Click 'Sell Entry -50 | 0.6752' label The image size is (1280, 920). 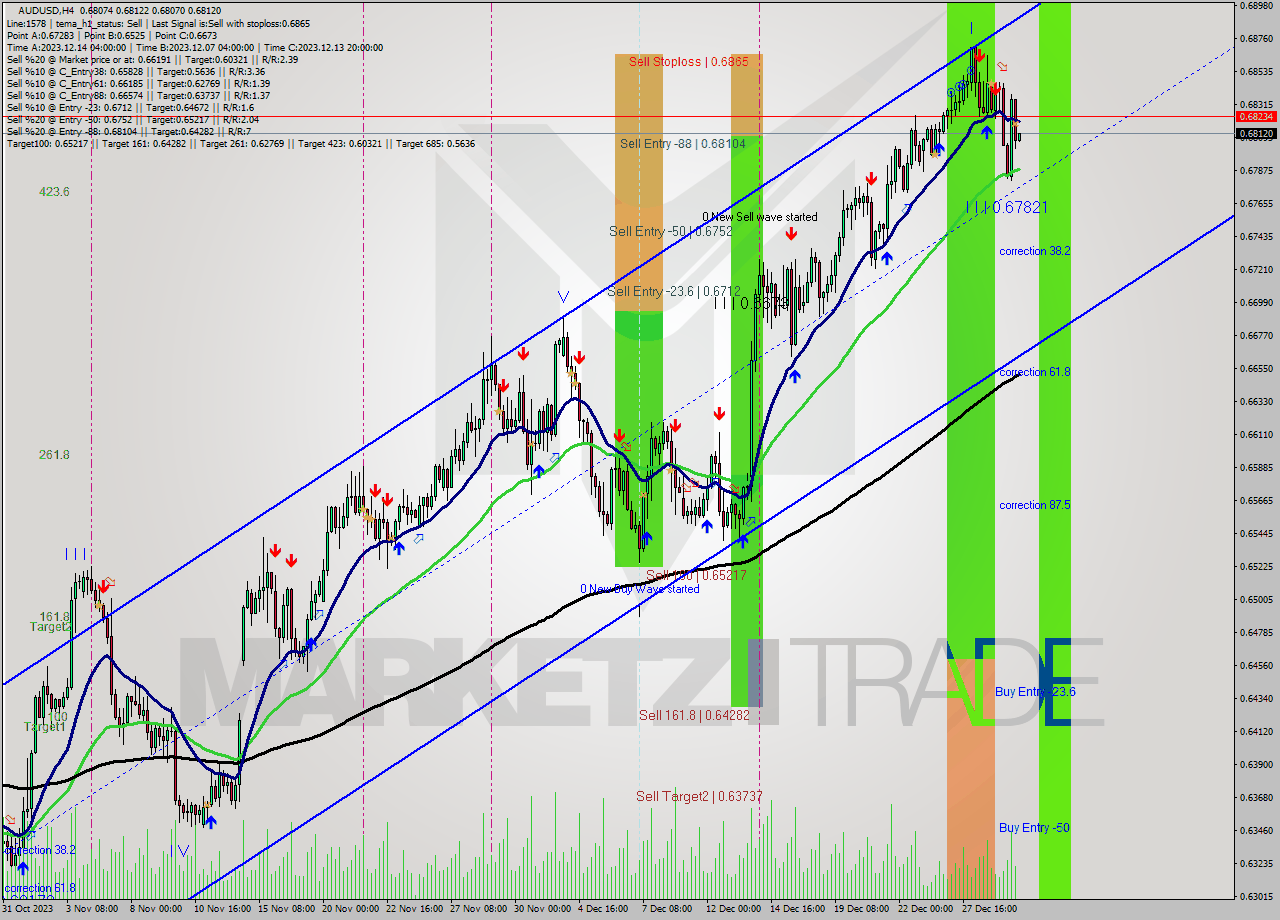[x=670, y=231]
